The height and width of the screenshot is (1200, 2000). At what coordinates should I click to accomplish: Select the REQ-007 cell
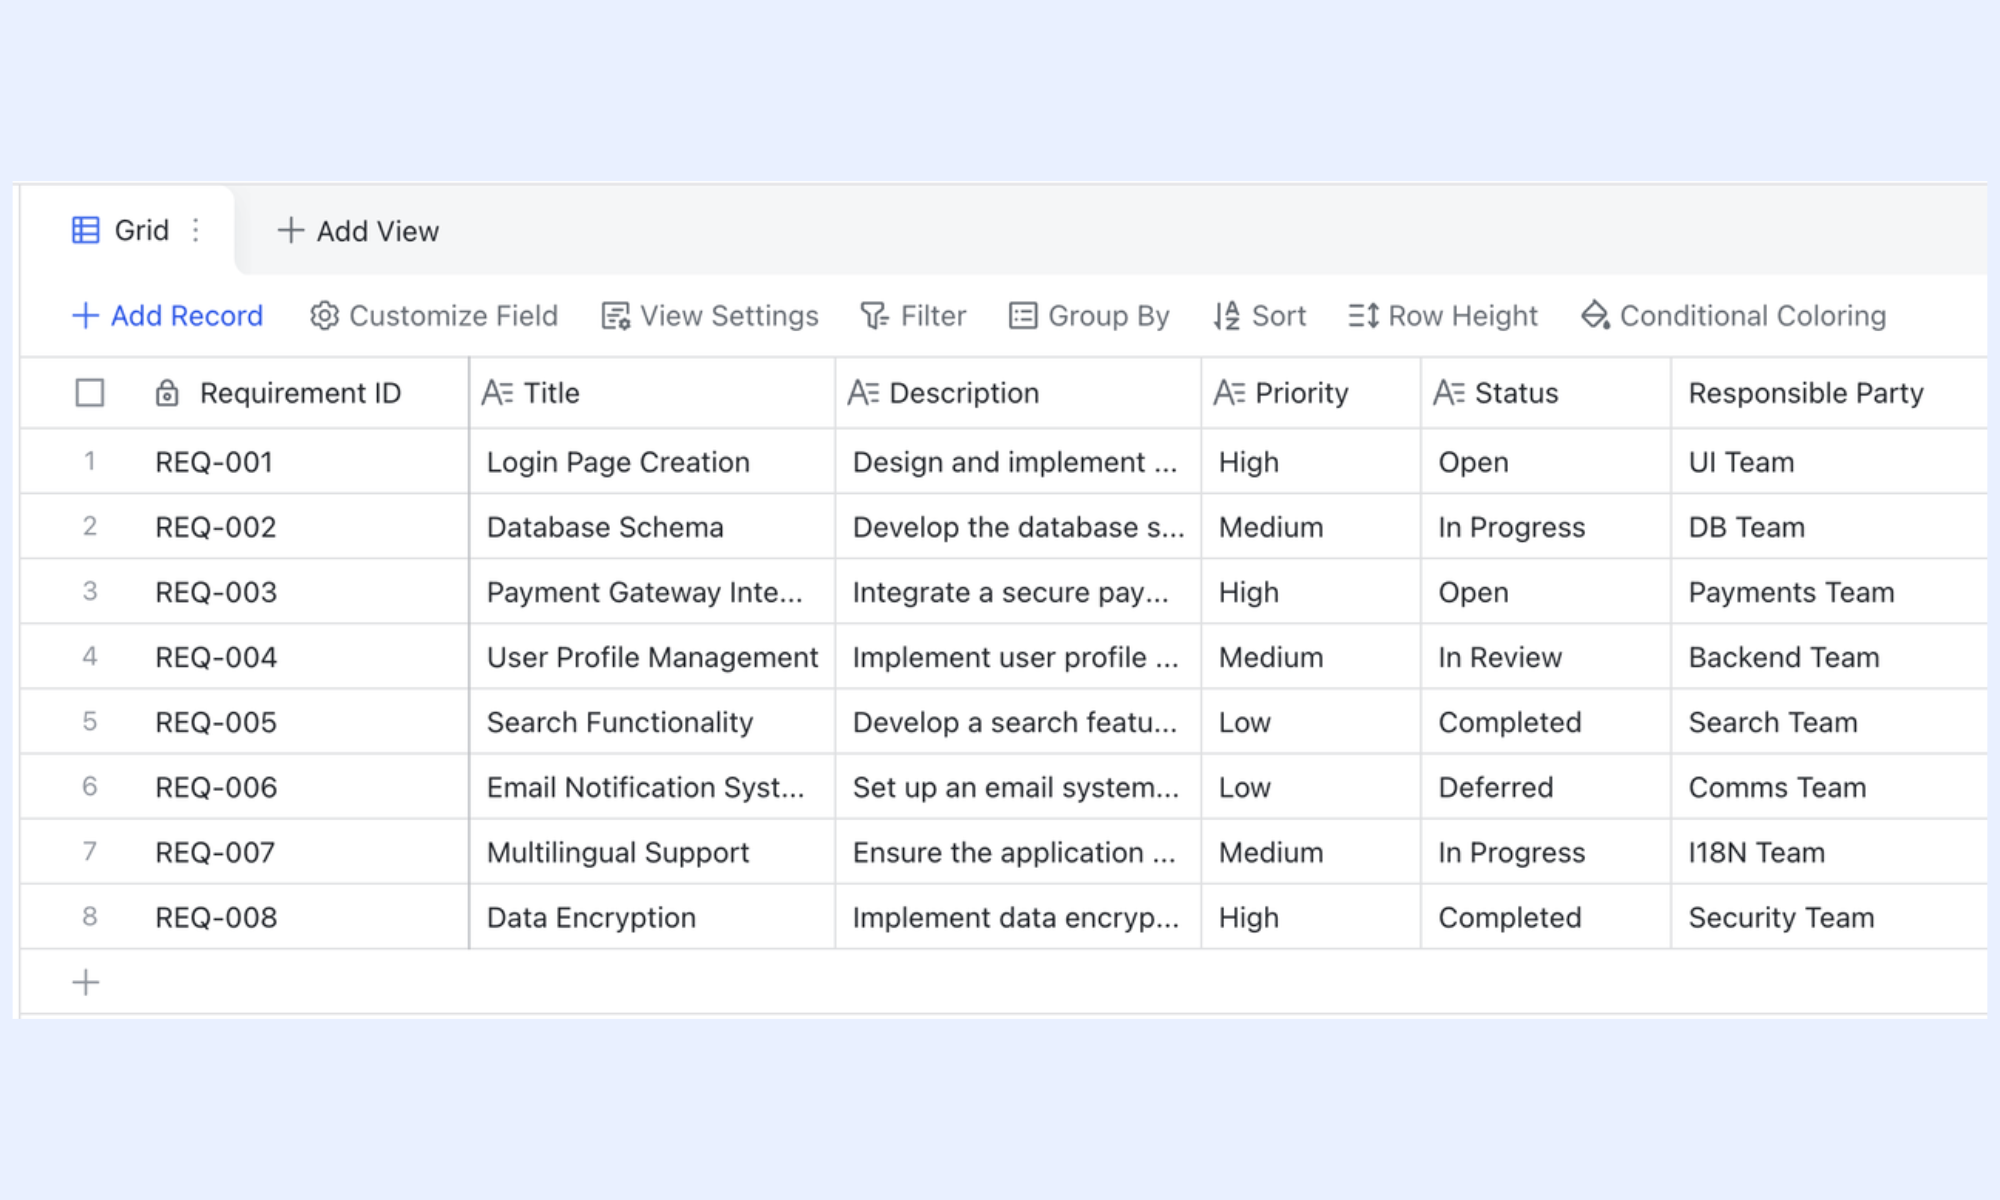[x=303, y=852]
